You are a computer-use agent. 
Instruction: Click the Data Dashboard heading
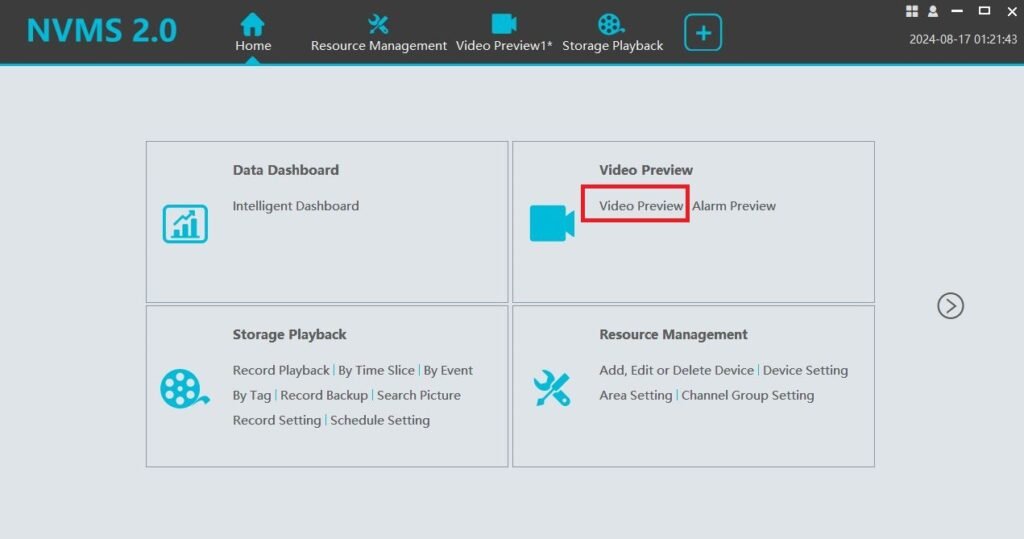coord(286,170)
